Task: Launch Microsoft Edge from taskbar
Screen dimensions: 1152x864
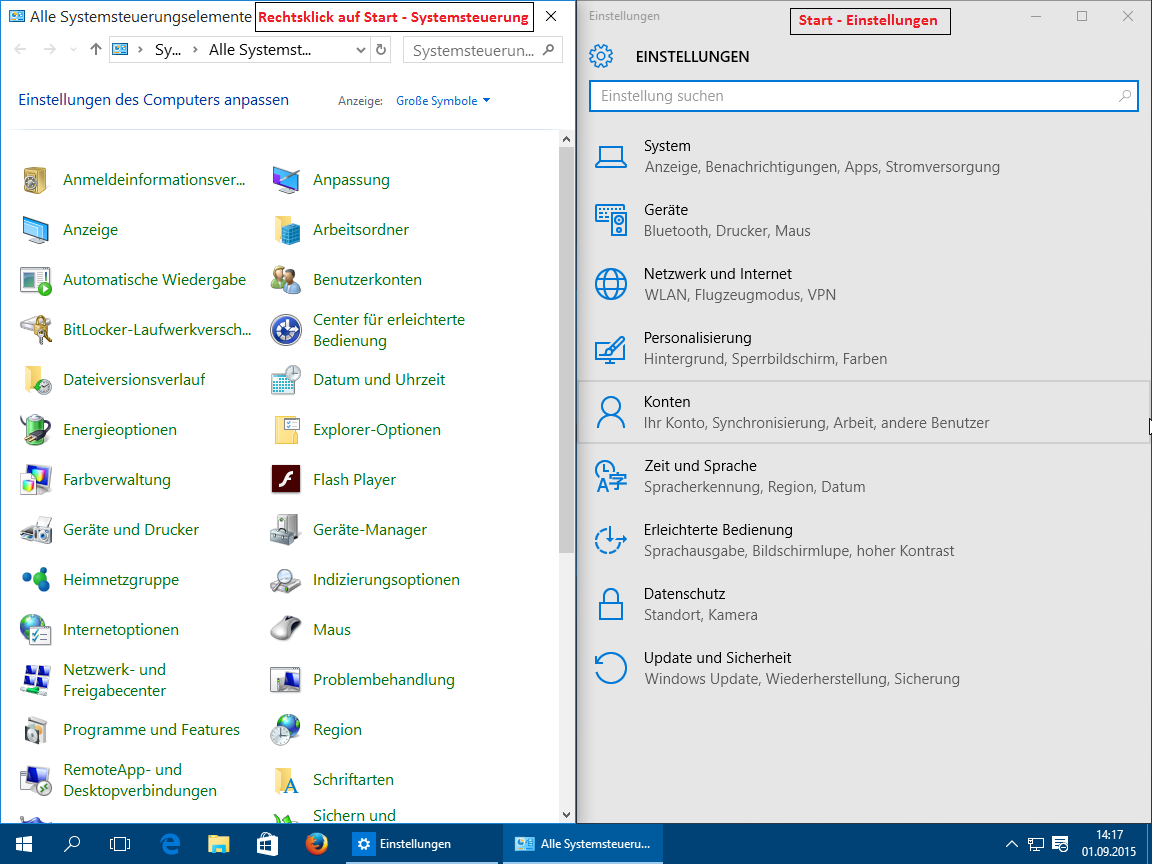Action: tap(170, 844)
